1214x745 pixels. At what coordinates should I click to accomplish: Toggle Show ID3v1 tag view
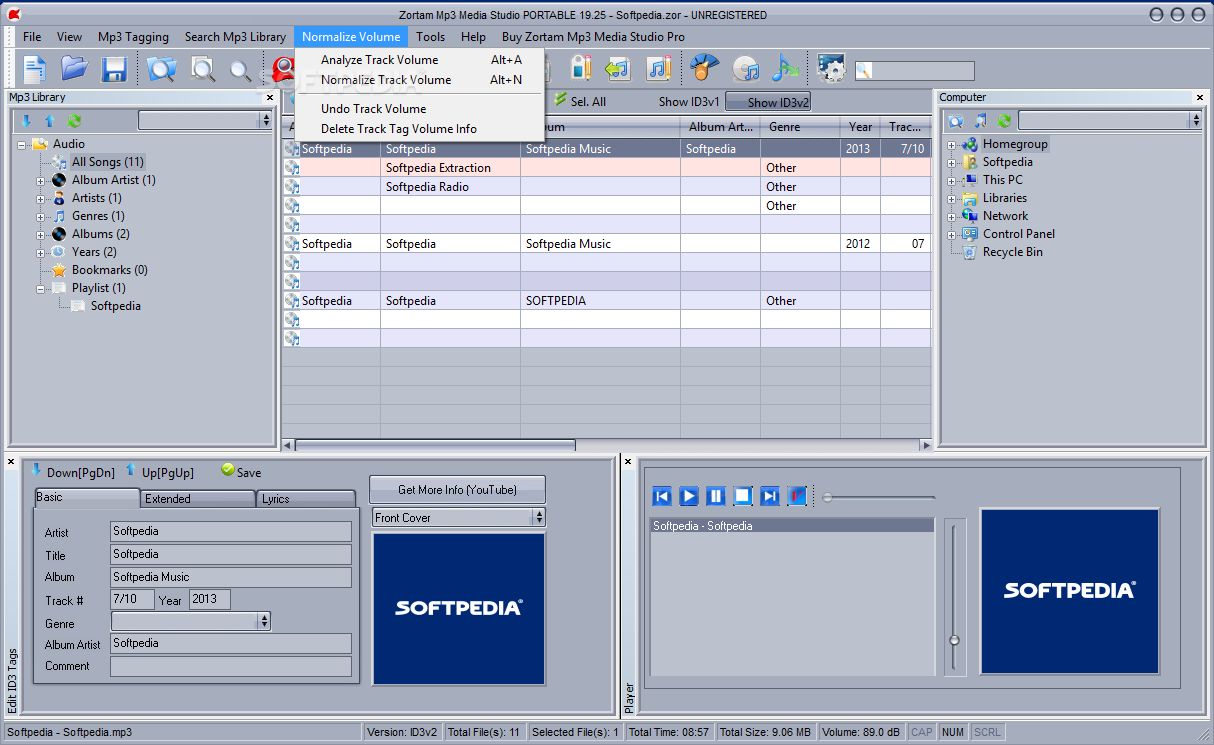[689, 102]
